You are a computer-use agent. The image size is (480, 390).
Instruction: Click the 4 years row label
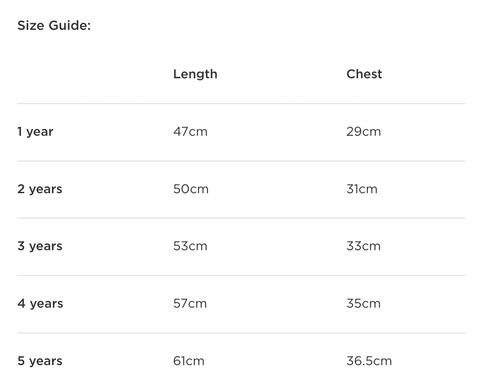[x=40, y=303]
